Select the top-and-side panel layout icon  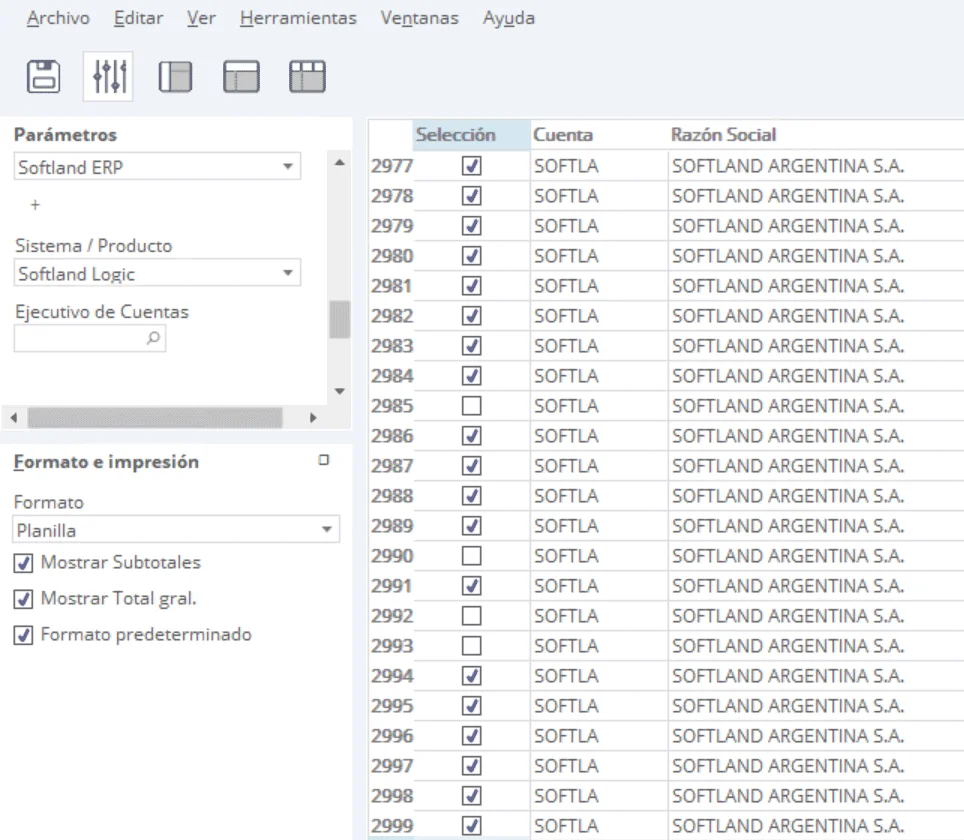tap(241, 77)
